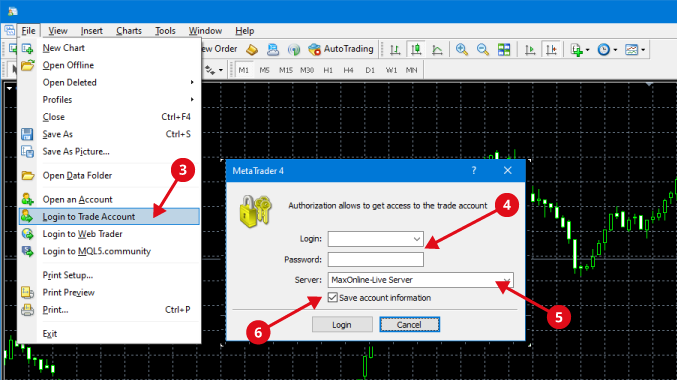
Task: Click the chart Templates icon
Action: click(x=631, y=50)
